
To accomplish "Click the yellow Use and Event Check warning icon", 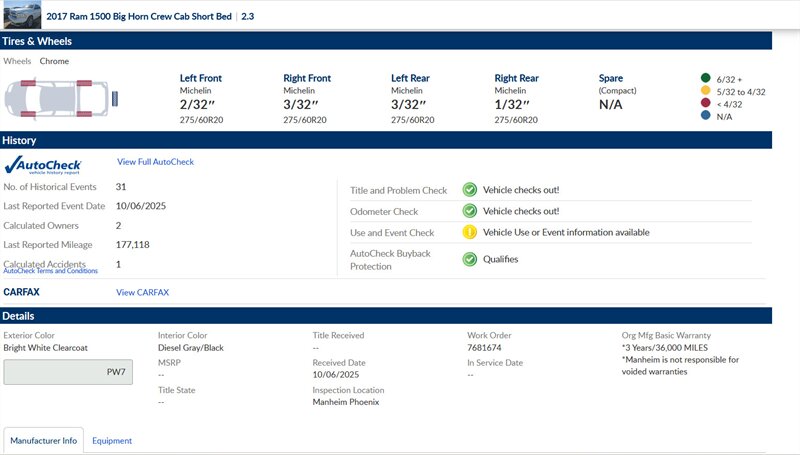I will [469, 232].
